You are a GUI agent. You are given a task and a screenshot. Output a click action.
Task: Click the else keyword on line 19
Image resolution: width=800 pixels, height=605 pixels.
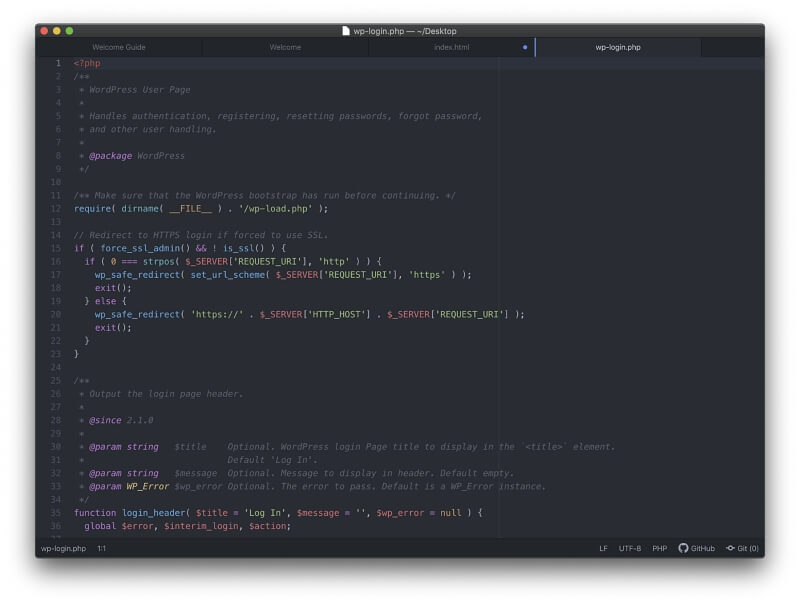coord(106,301)
